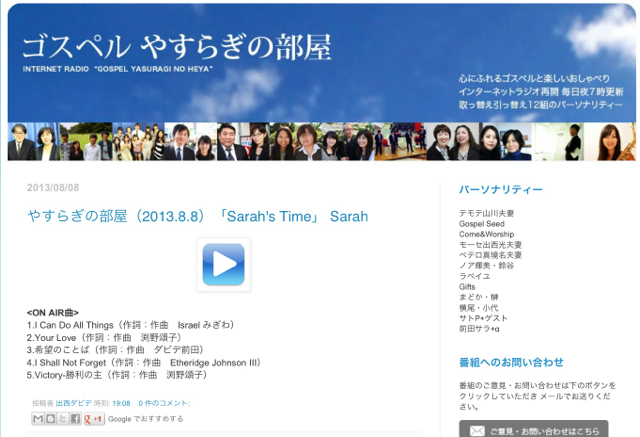
Task: Click the ご意見・お問い合わせはこちら button
Action: click(x=532, y=430)
